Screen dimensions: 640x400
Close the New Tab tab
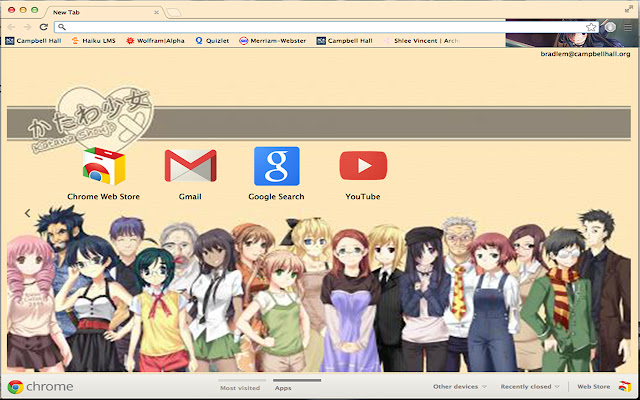(156, 13)
